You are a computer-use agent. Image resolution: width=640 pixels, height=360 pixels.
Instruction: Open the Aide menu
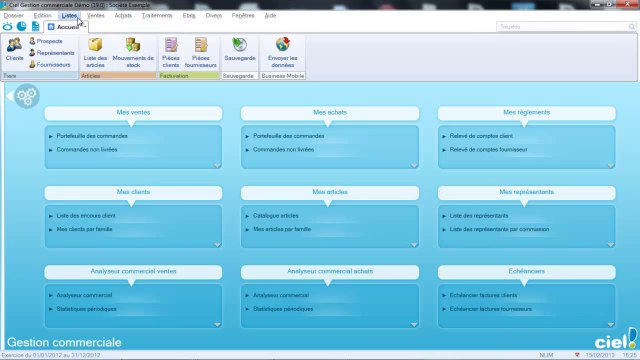coord(270,16)
